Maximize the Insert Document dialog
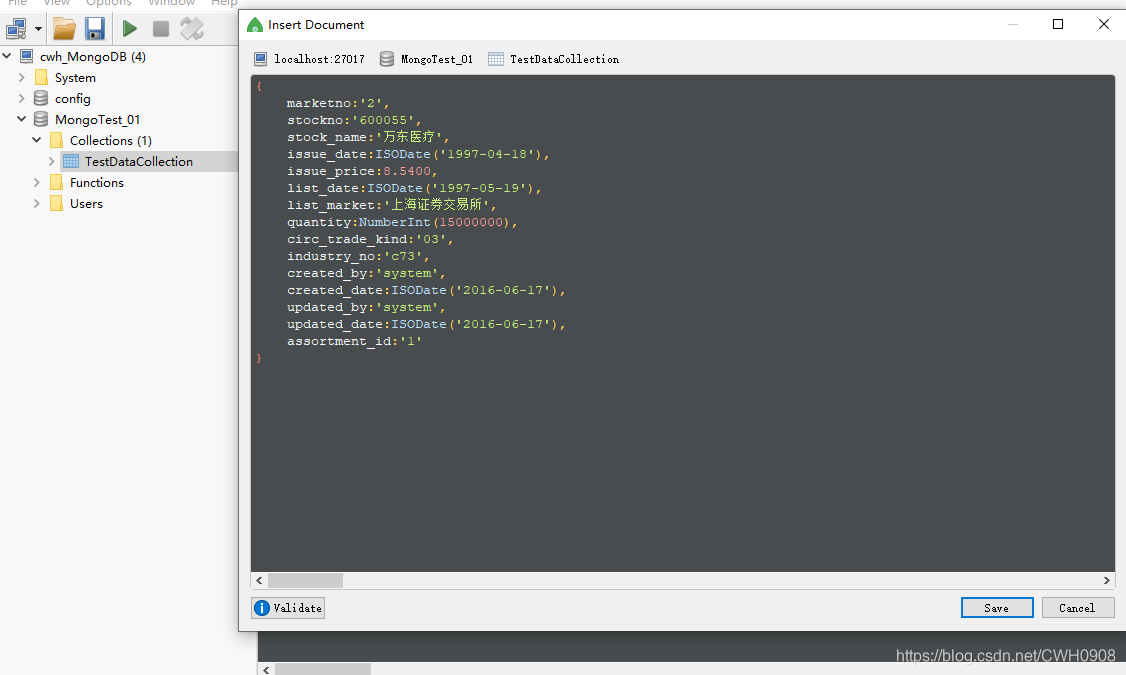This screenshot has height=675, width=1126. [1058, 24]
